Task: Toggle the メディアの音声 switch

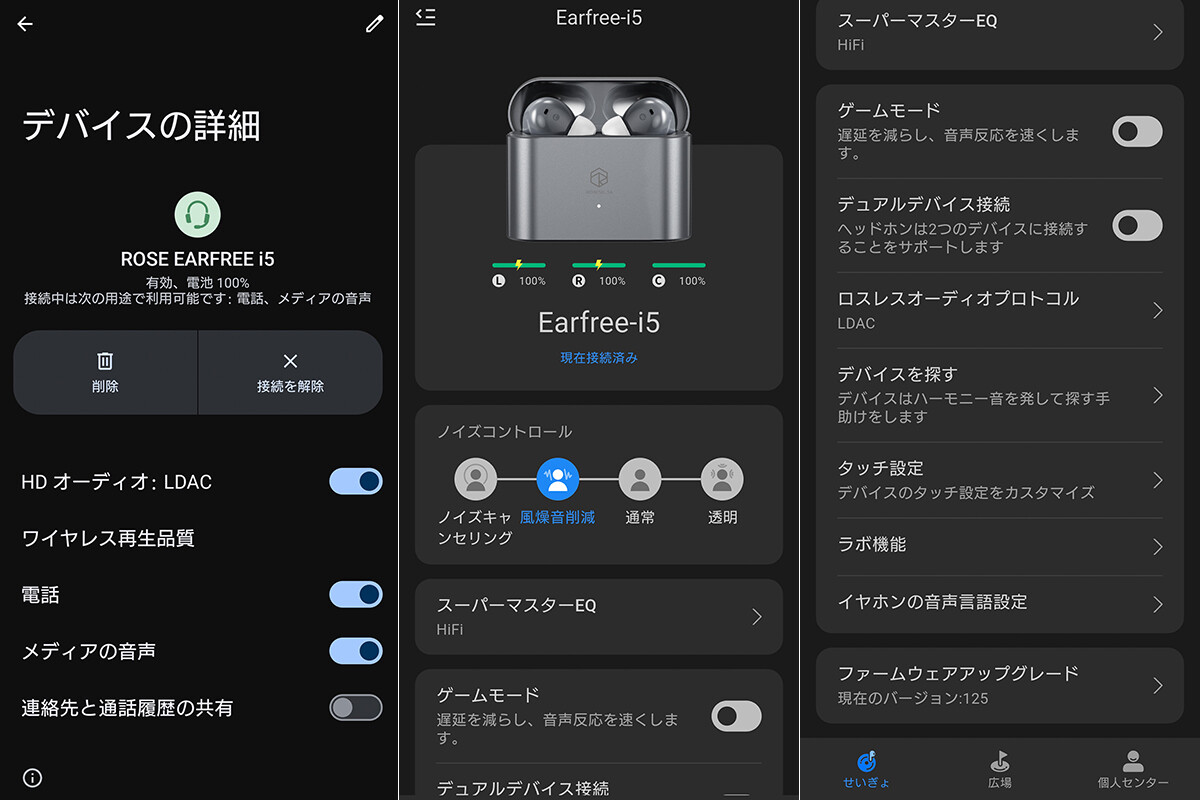Action: [356, 651]
